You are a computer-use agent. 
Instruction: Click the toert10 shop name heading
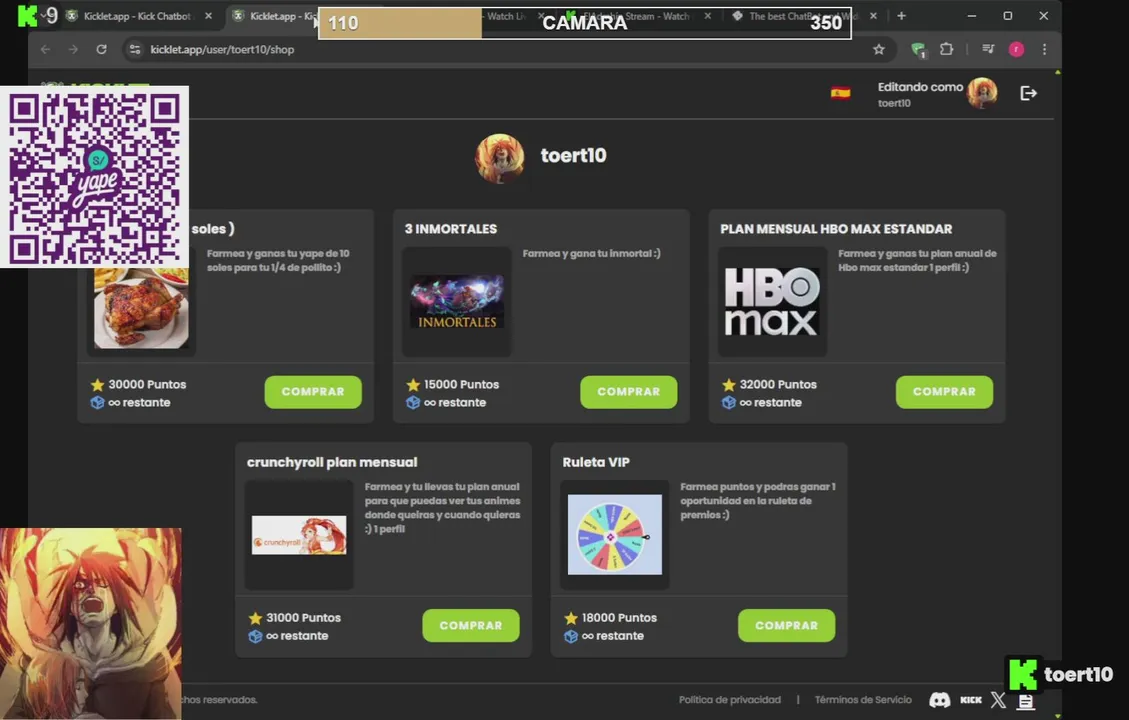[573, 156]
